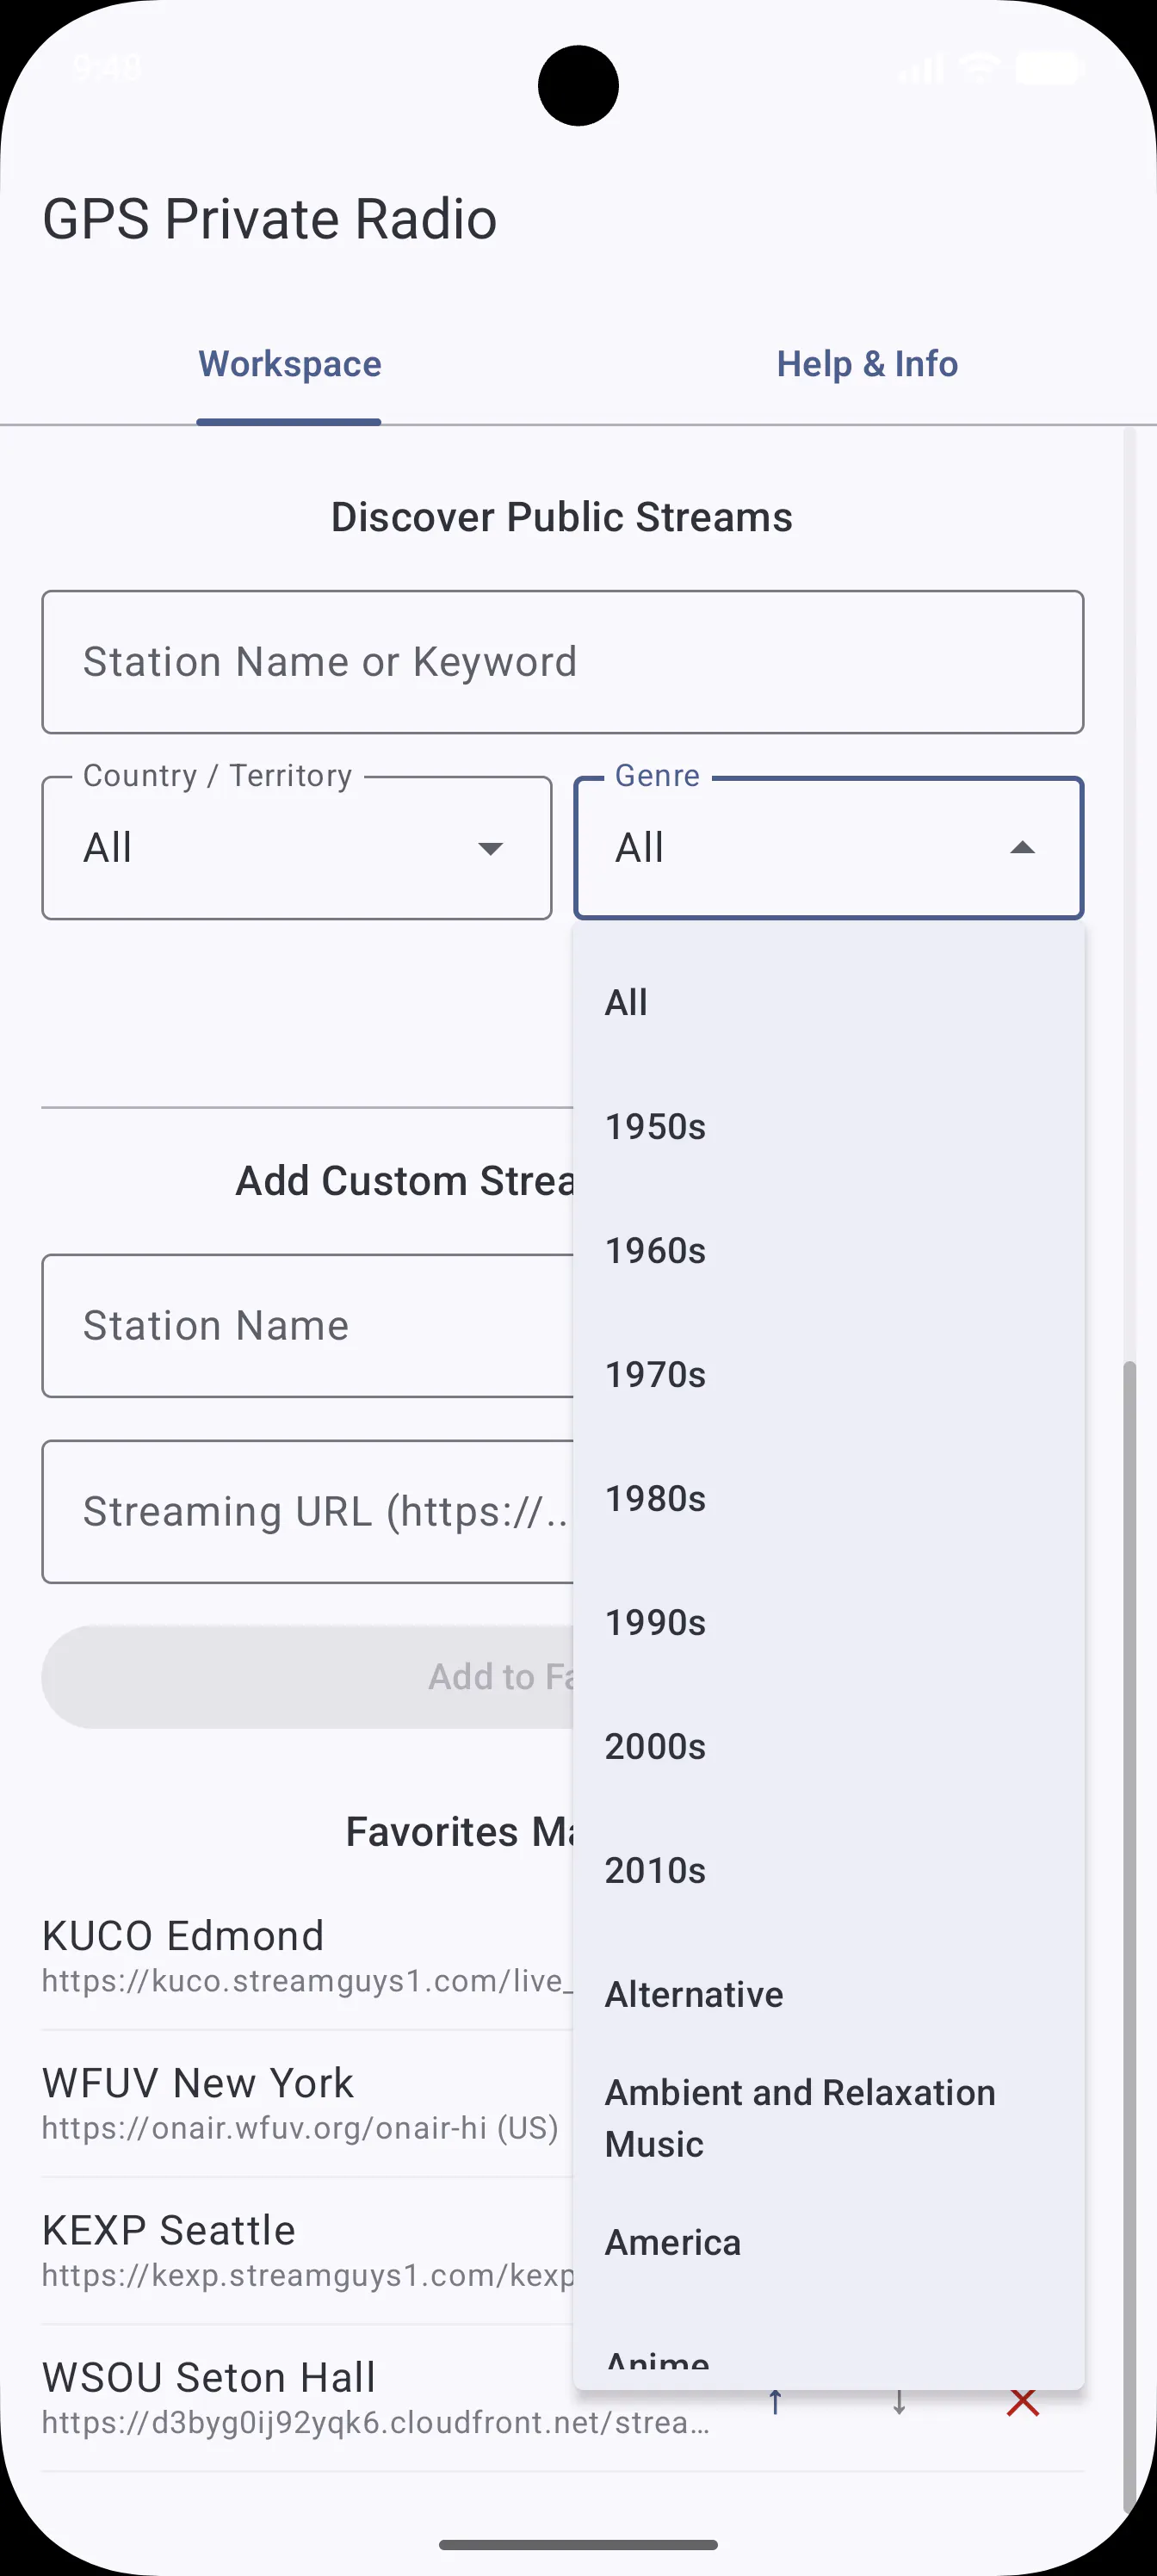Move WSOU Seton Hall down with arrow
This screenshot has width=1157, height=2576.
(899, 2401)
